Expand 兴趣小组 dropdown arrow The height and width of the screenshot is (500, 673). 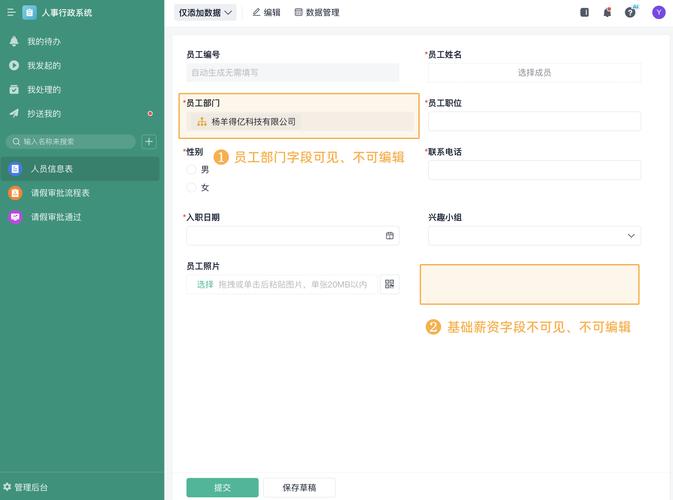[631, 236]
